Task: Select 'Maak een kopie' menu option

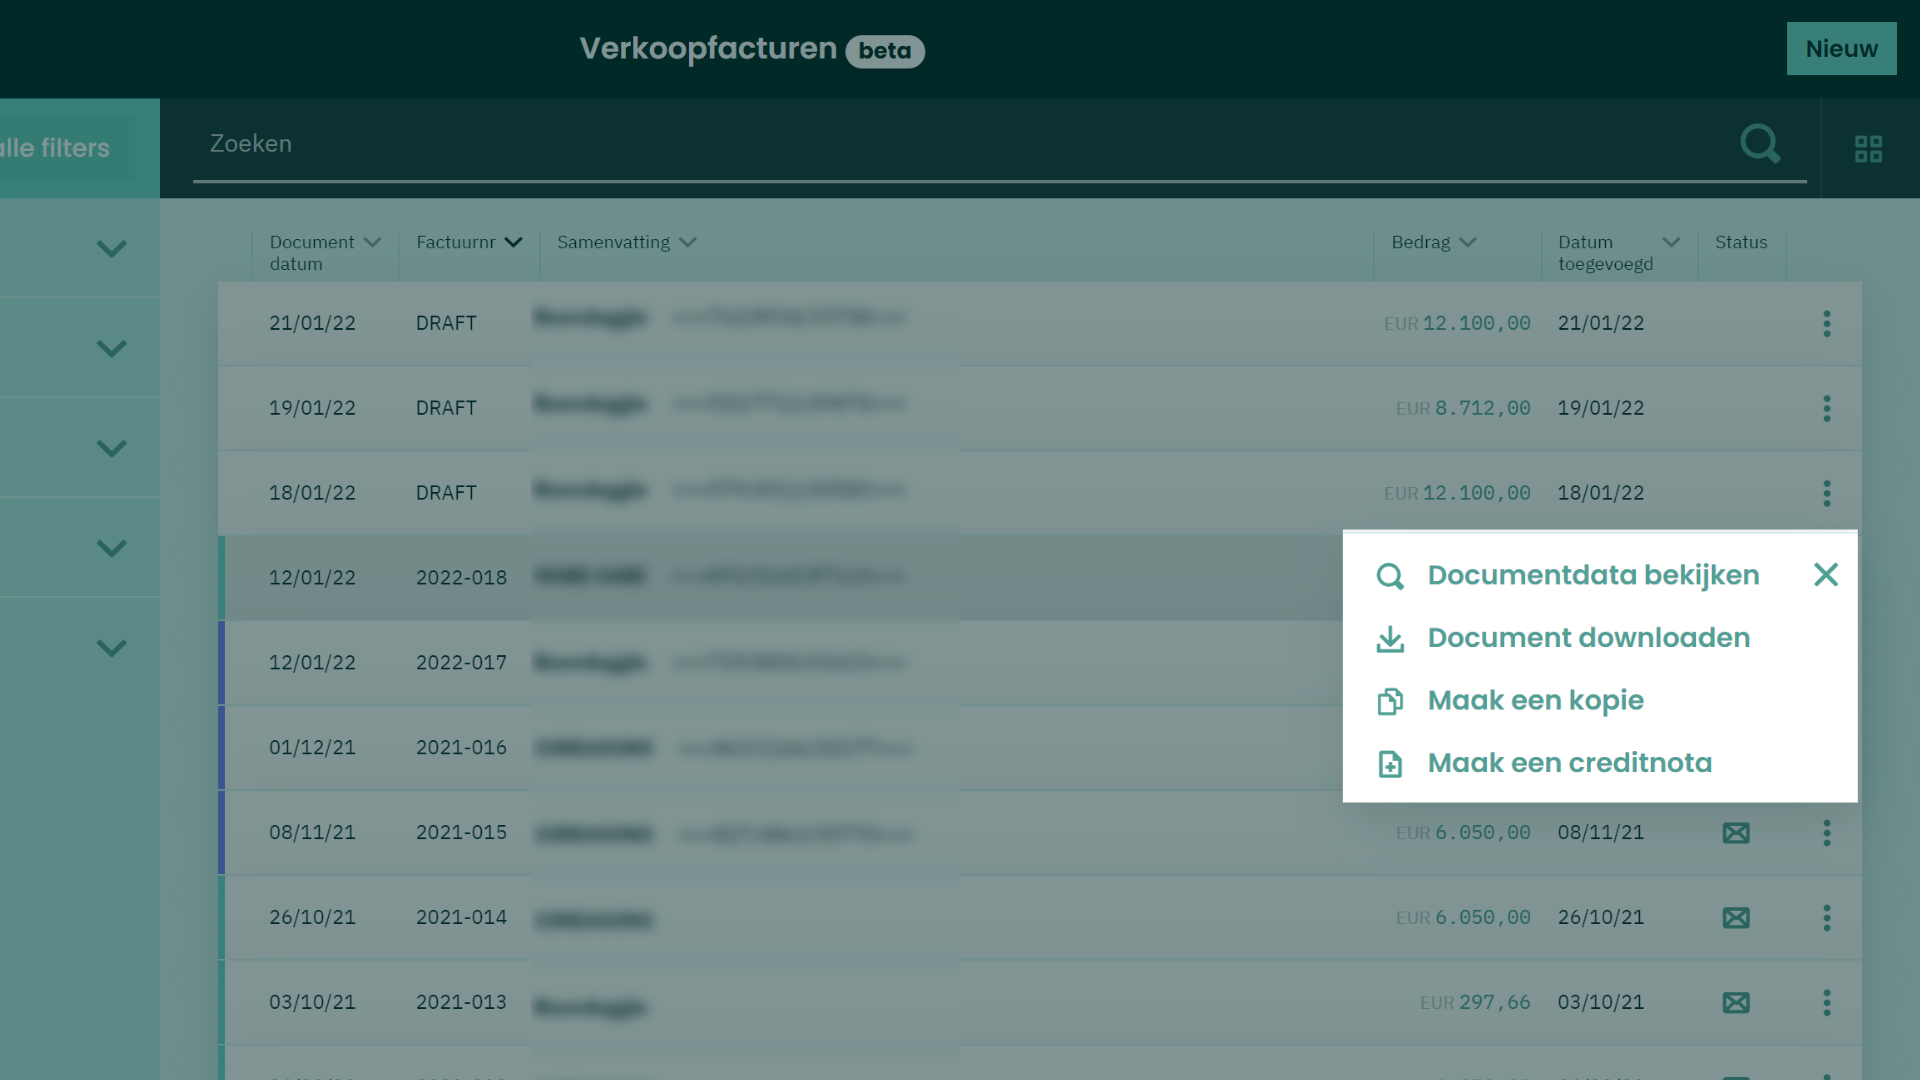Action: click(x=1535, y=700)
